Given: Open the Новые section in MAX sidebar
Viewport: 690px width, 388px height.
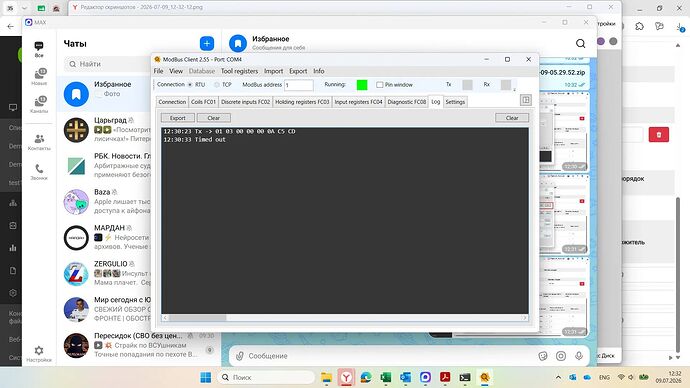Looking at the screenshot, I should (x=39, y=77).
